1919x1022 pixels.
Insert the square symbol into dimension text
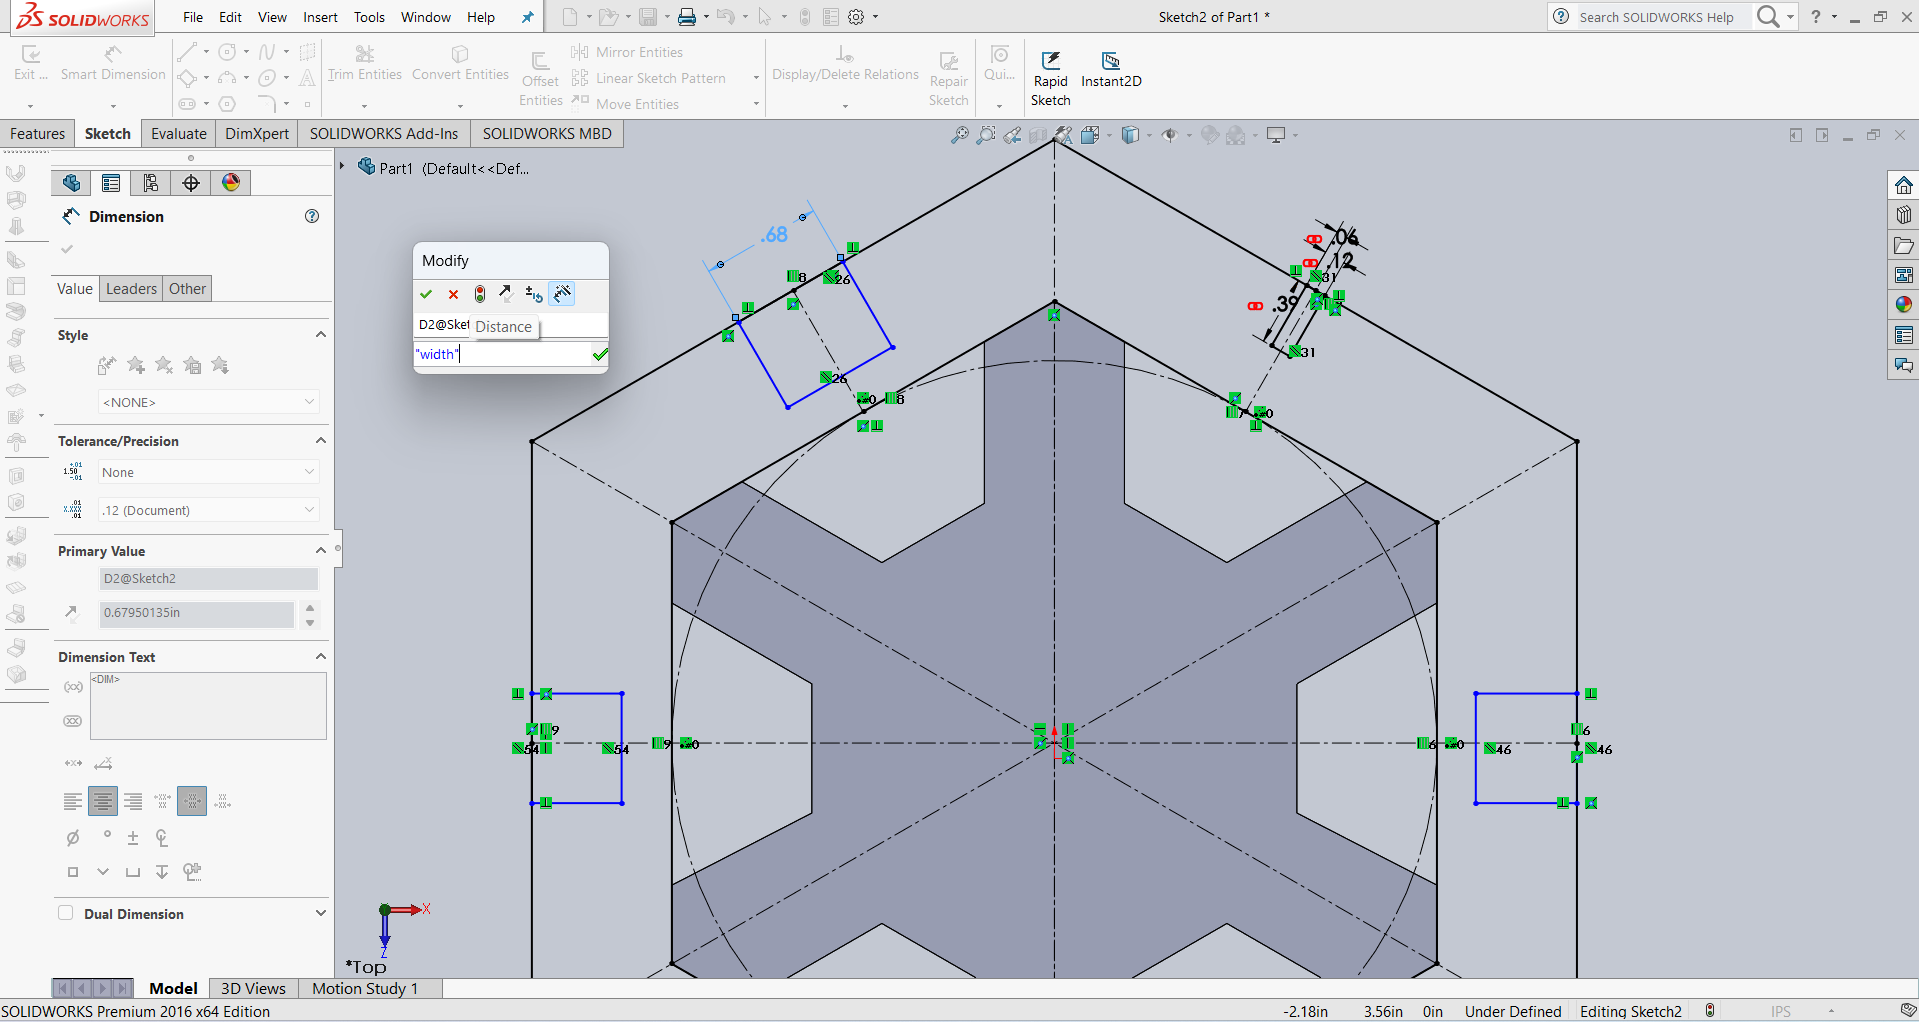click(x=73, y=872)
